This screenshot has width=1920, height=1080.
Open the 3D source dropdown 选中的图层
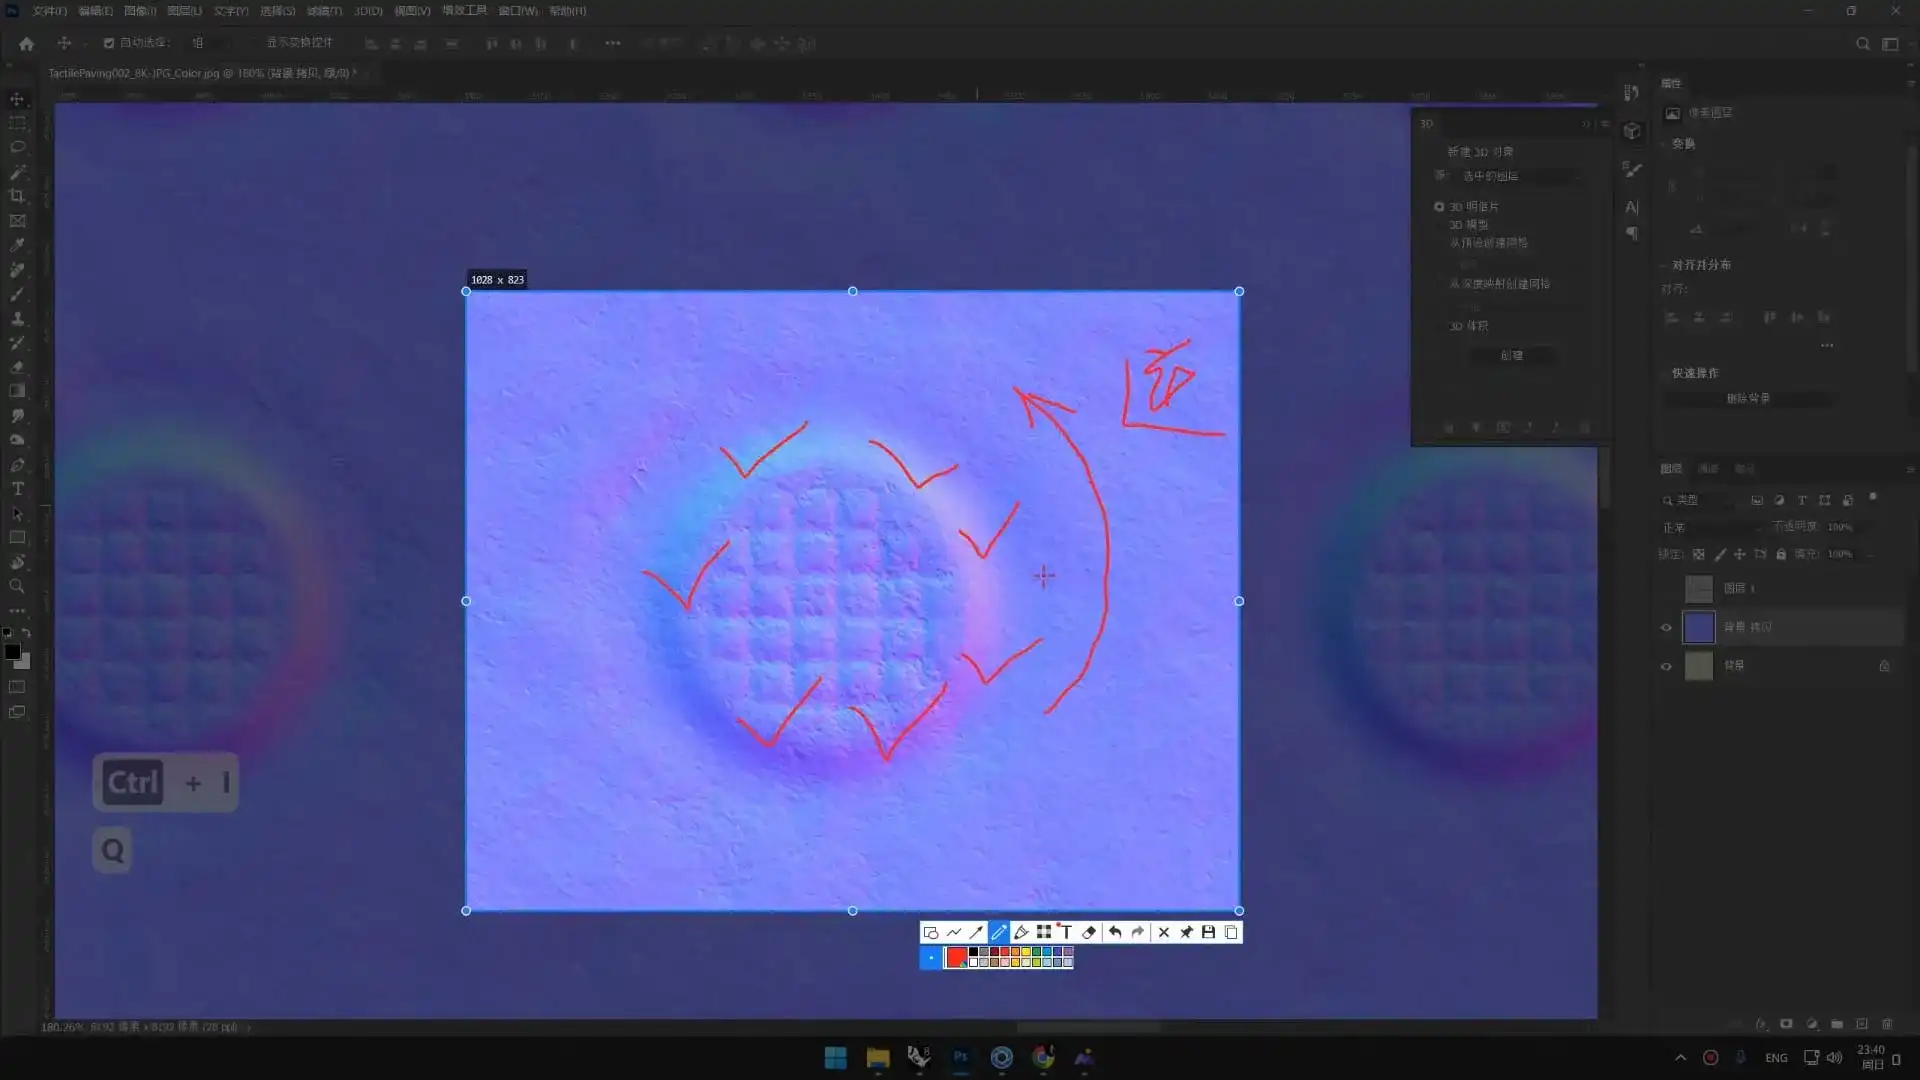point(1520,176)
